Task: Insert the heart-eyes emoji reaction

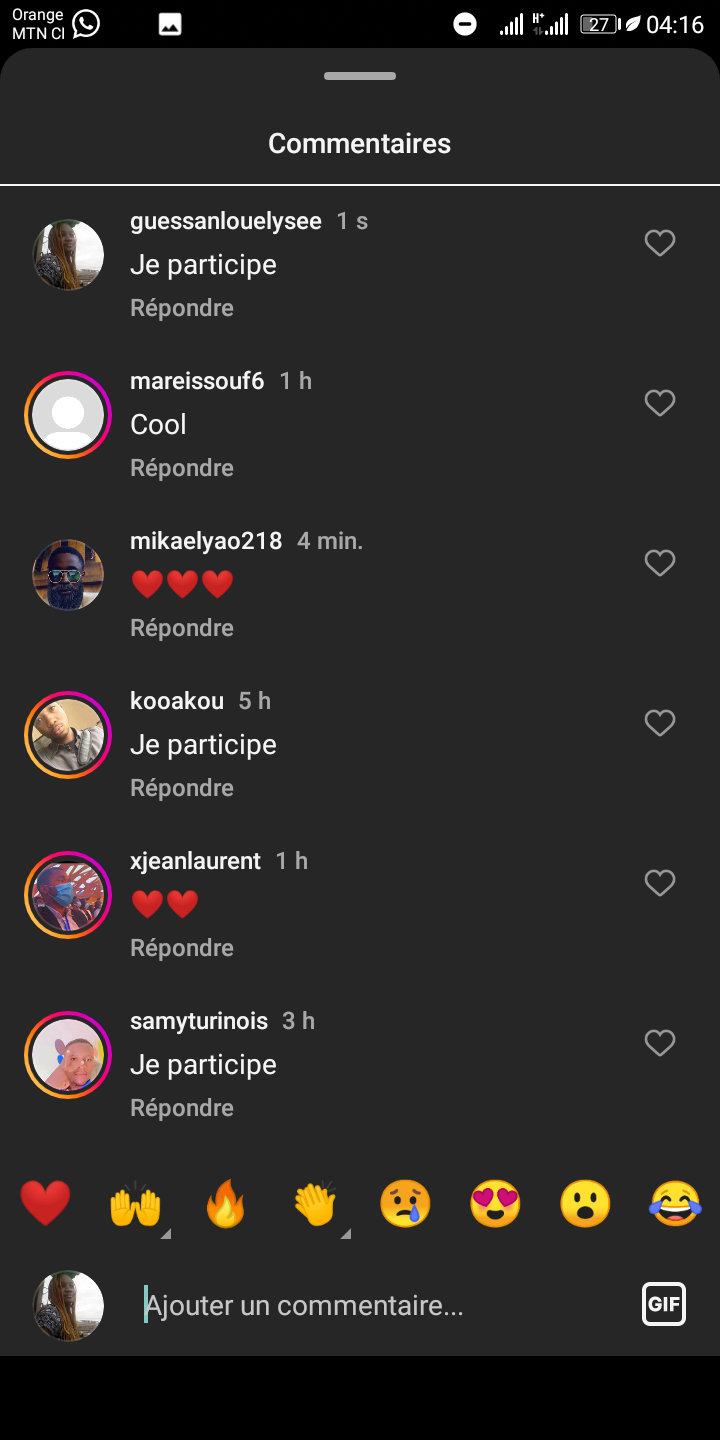Action: click(x=495, y=1203)
